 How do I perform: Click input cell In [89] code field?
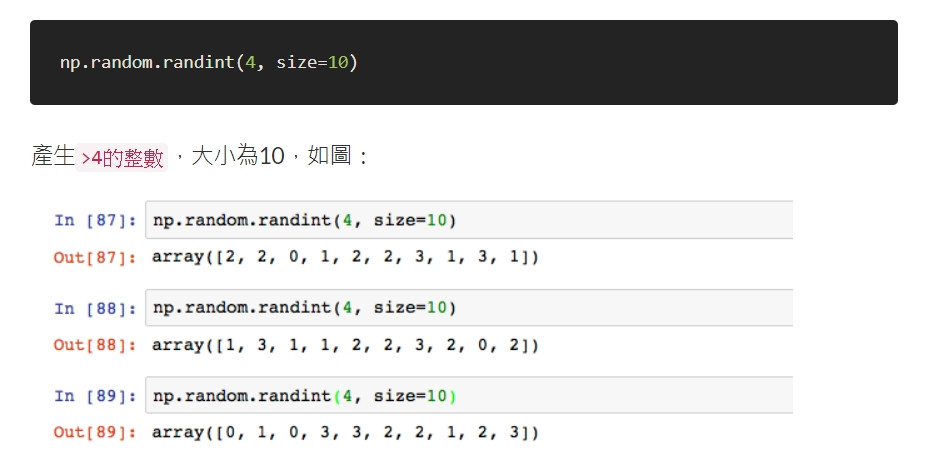(x=469, y=395)
